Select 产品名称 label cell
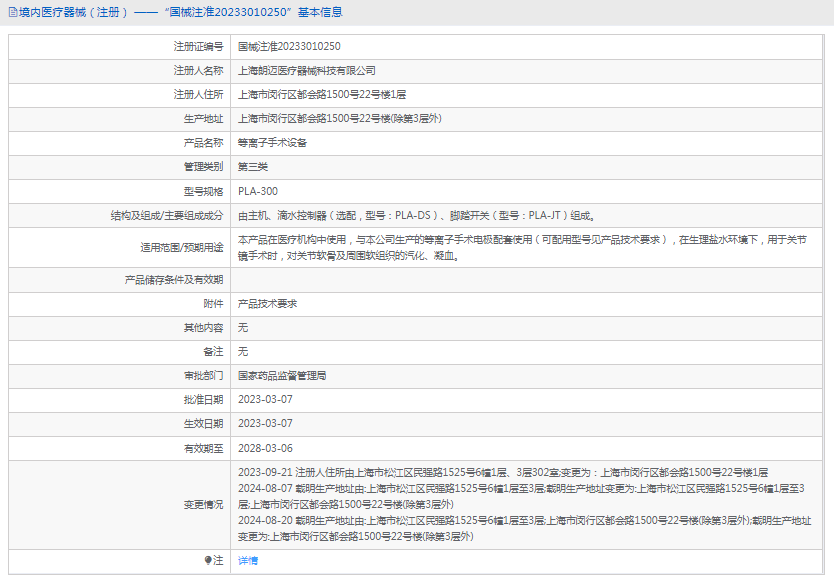The height and width of the screenshot is (578, 834). click(119, 143)
